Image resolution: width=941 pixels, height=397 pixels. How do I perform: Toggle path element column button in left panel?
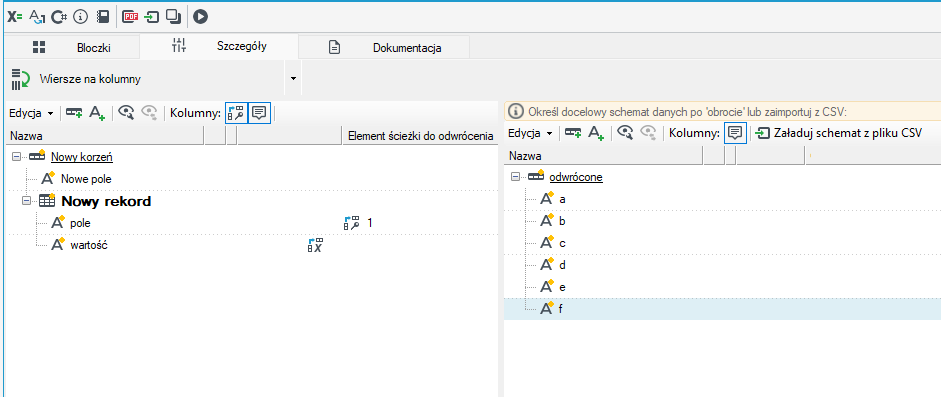(236, 113)
